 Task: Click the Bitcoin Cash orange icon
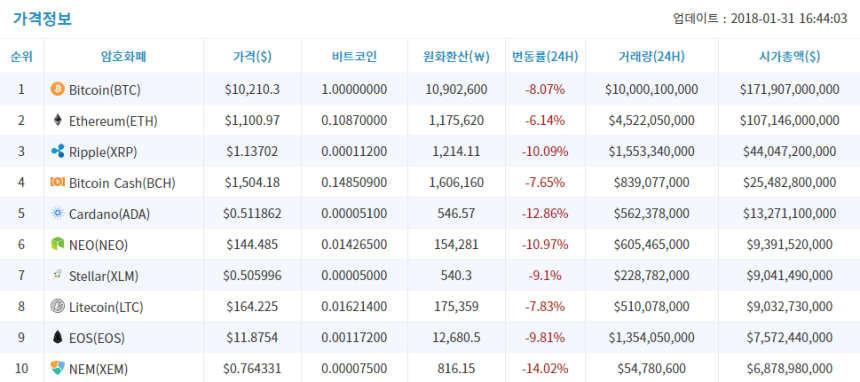click(x=58, y=182)
